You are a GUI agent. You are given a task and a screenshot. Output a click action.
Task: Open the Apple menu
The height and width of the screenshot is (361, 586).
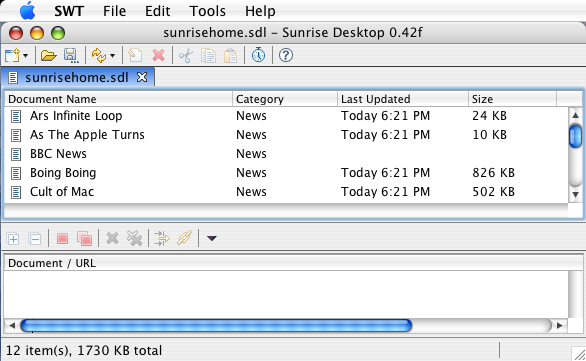pos(27,10)
